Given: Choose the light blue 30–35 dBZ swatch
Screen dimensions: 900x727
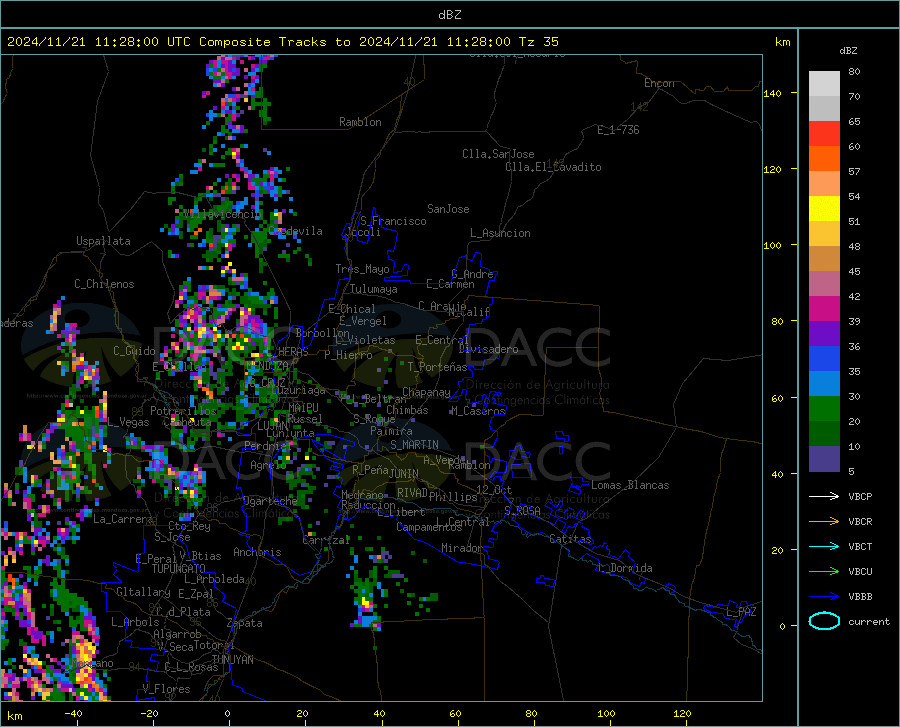Looking at the screenshot, I should pyautogui.click(x=824, y=384).
